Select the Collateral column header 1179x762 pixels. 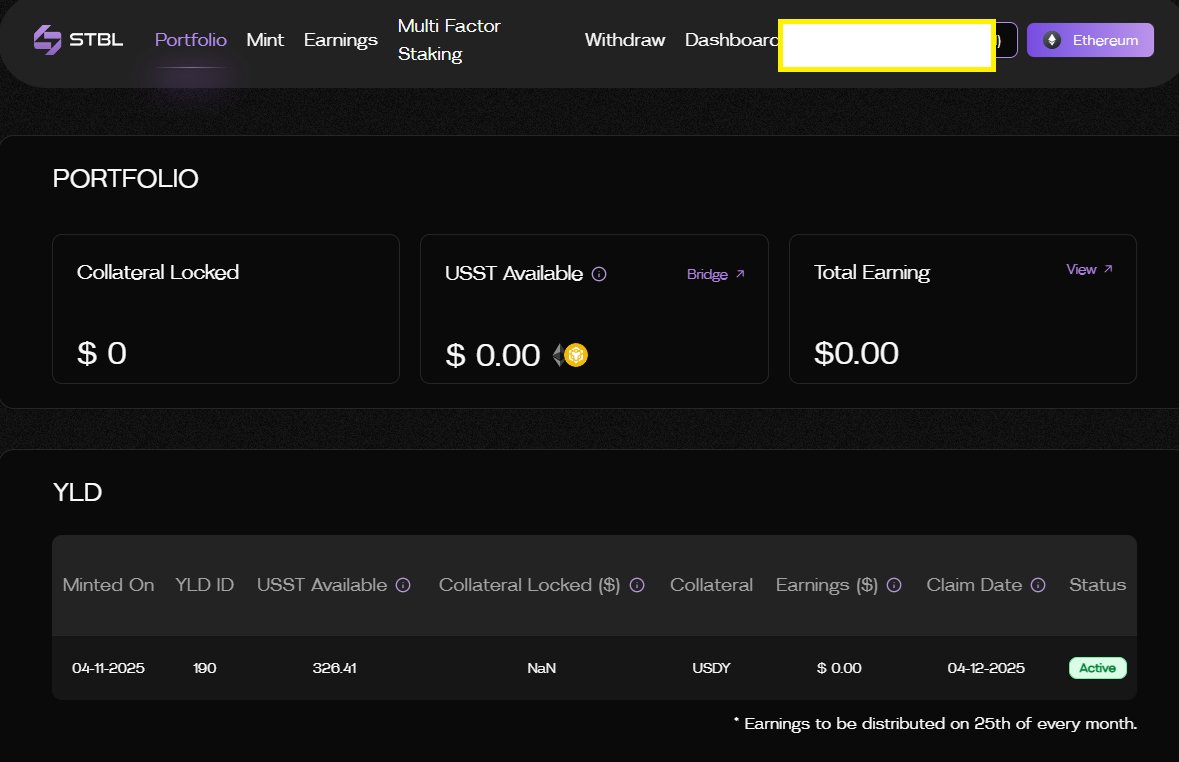711,585
